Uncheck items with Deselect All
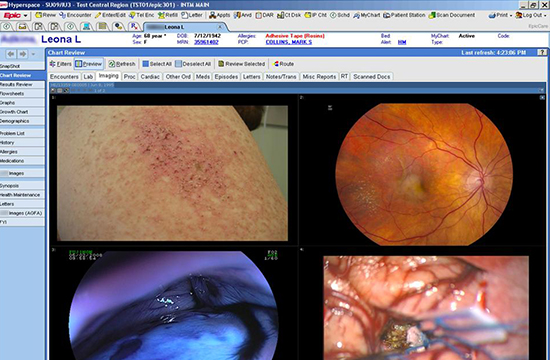This screenshot has height=360, width=550. [193, 64]
